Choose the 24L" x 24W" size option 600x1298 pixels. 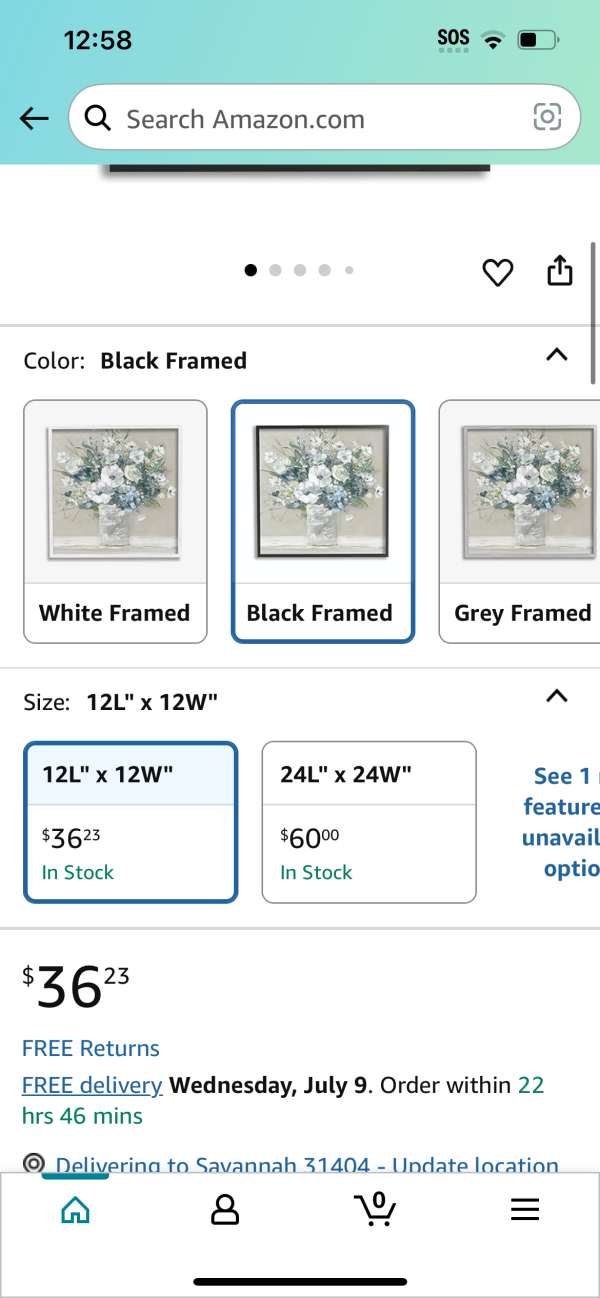point(369,822)
